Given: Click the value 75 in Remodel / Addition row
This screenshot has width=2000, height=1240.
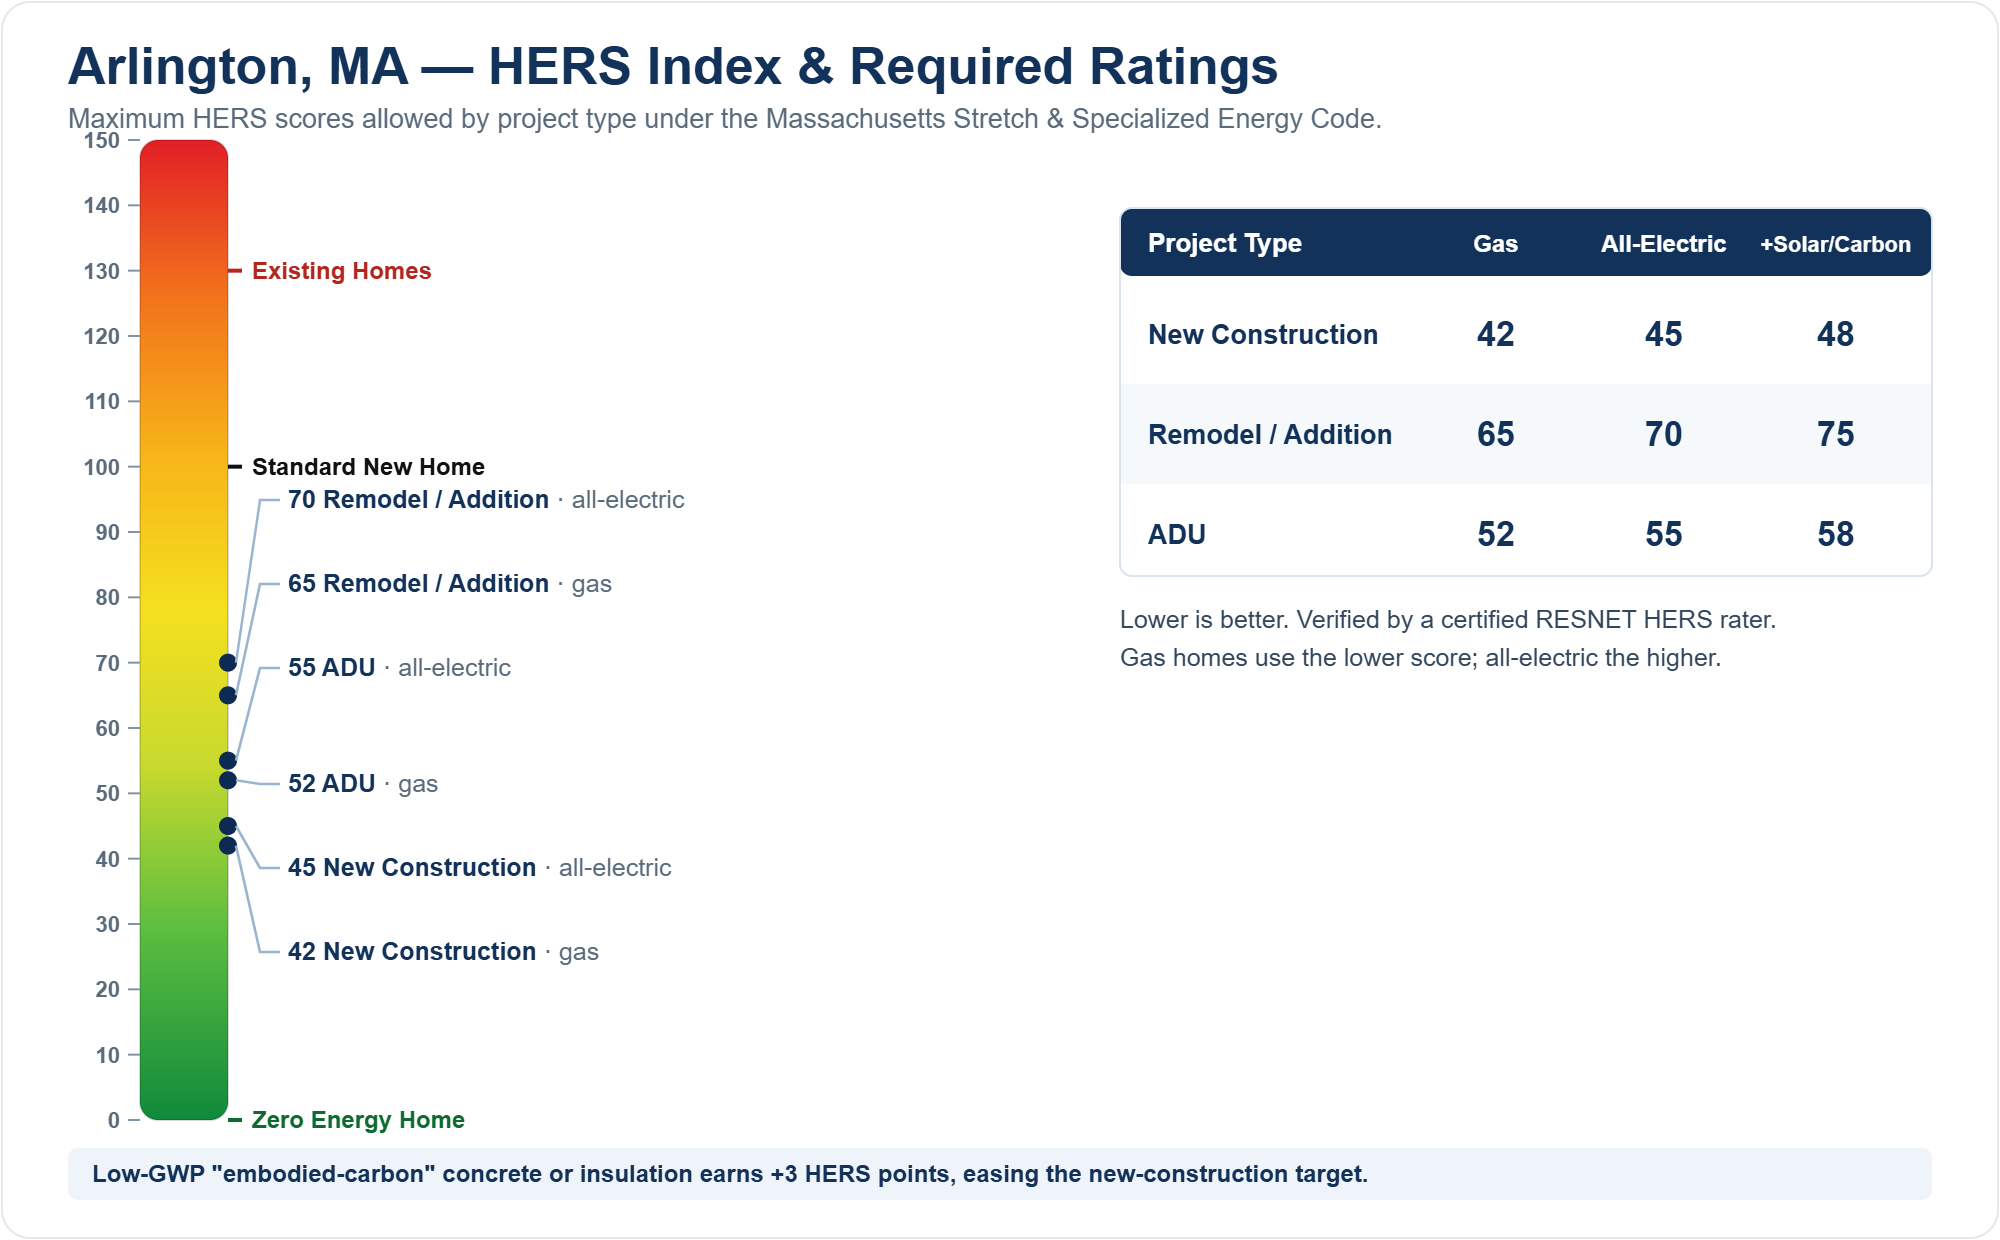Looking at the screenshot, I should point(1836,434).
